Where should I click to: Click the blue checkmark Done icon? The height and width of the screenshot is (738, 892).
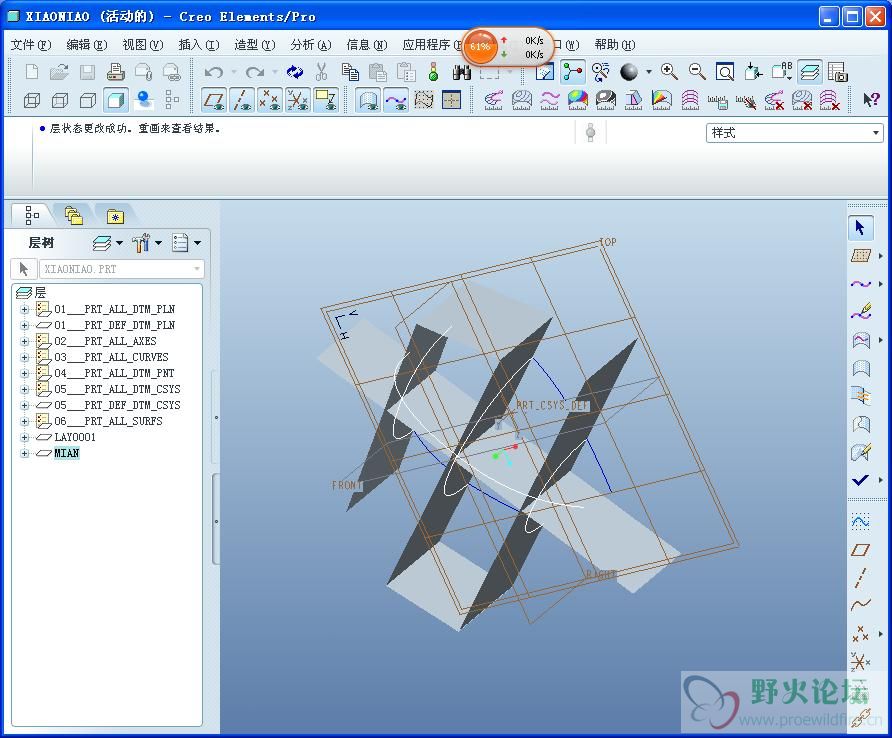click(861, 480)
